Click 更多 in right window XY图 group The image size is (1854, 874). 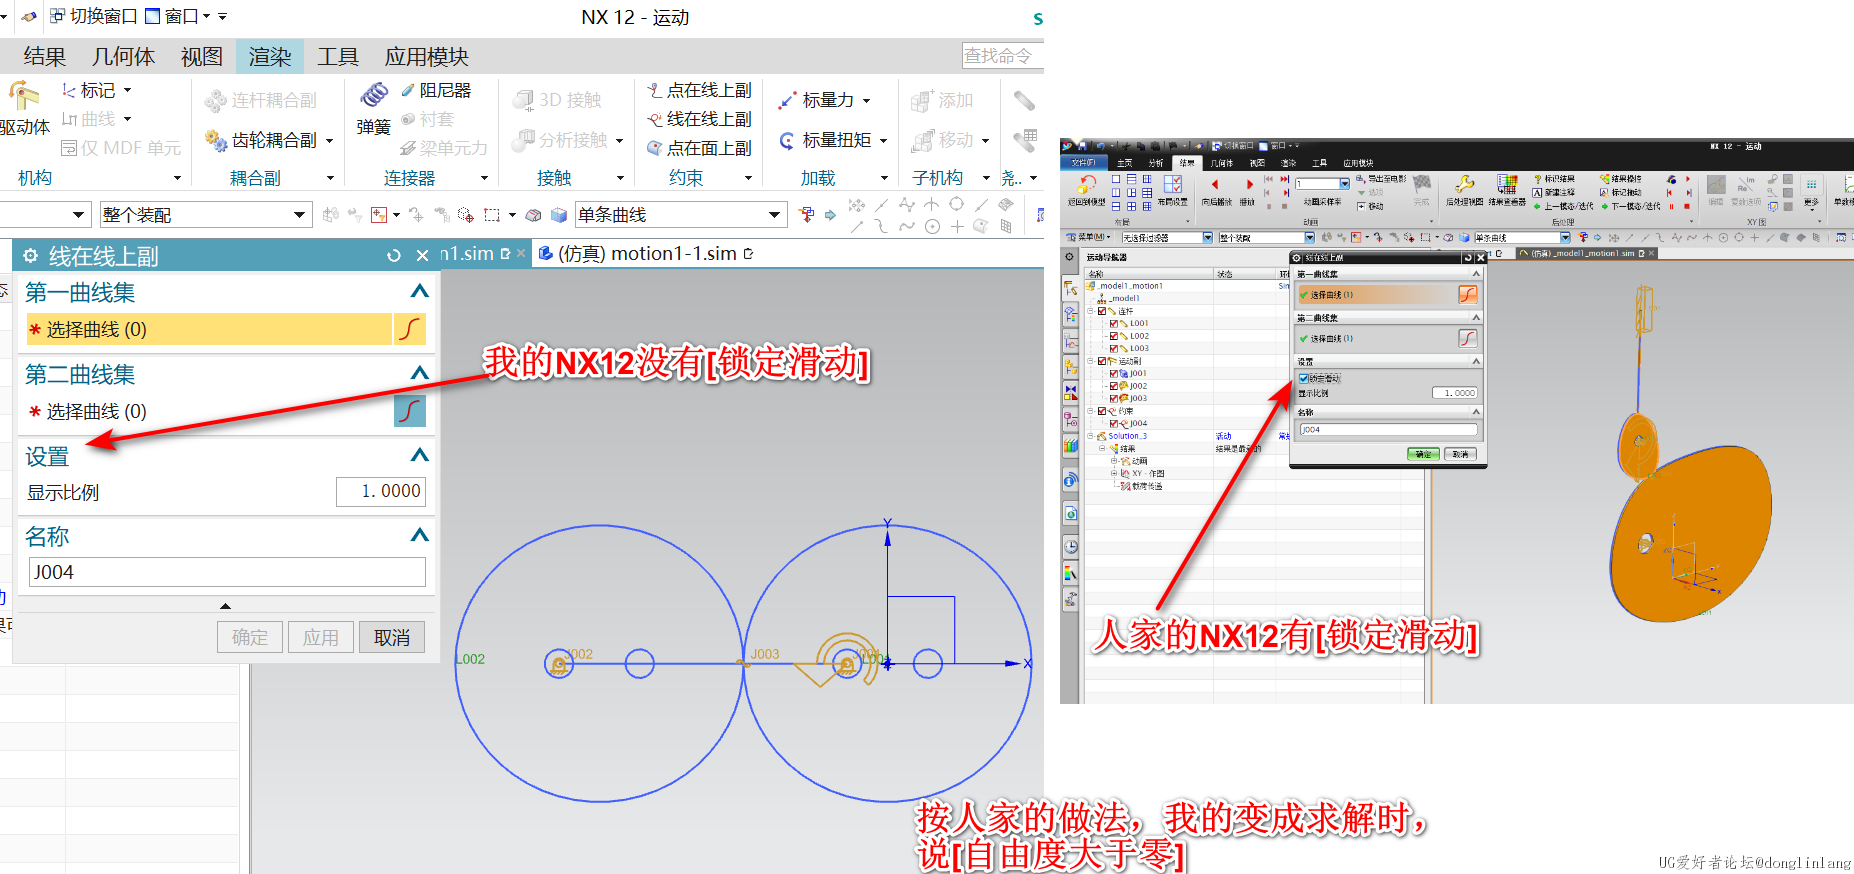coord(1811,191)
